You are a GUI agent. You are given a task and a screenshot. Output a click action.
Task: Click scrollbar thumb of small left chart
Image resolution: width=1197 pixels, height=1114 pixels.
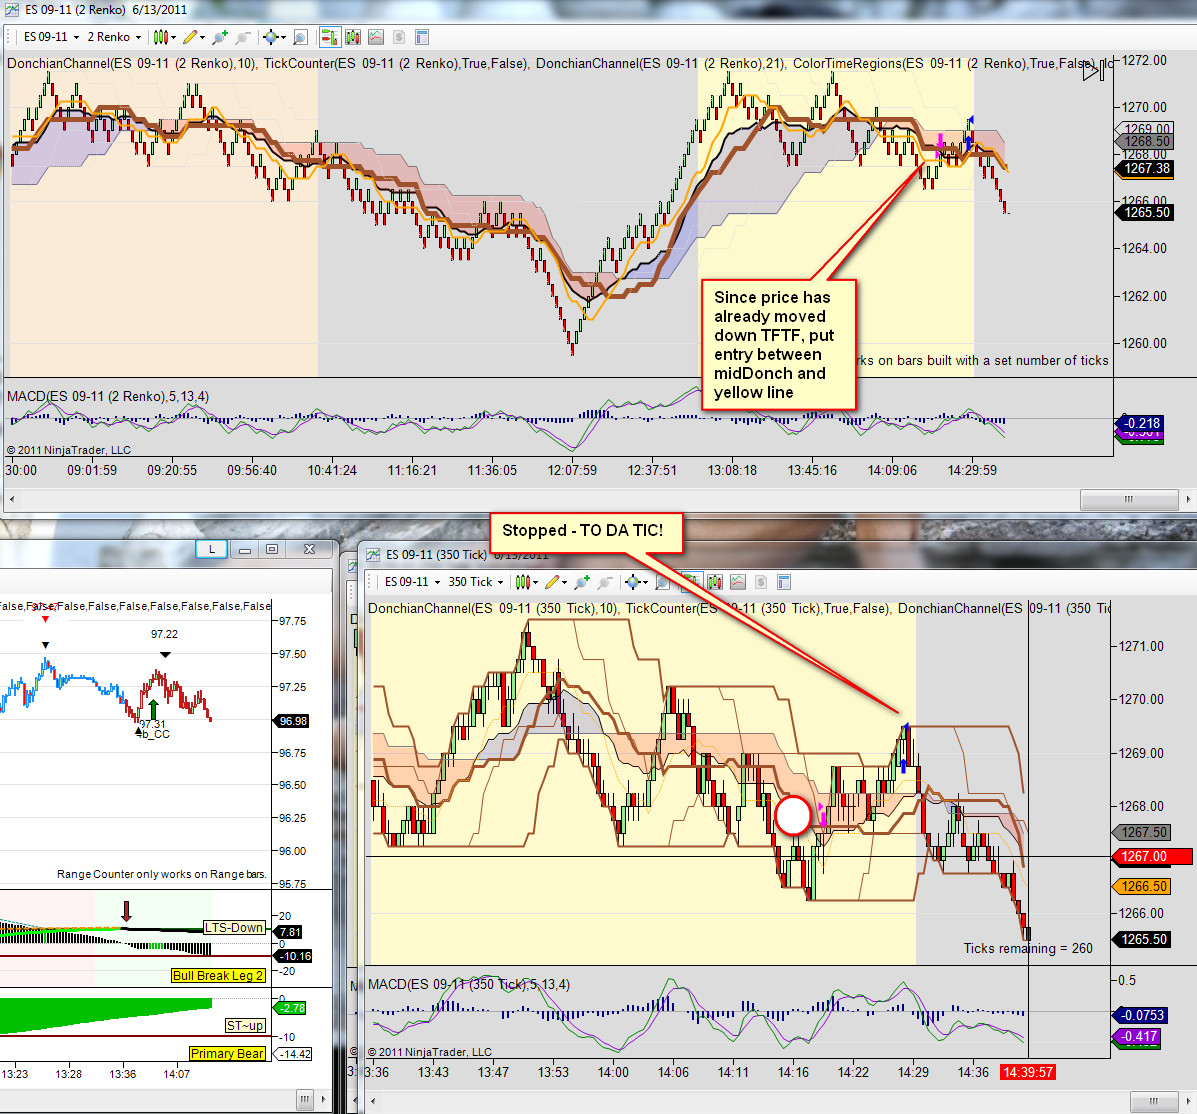pos(305,1099)
